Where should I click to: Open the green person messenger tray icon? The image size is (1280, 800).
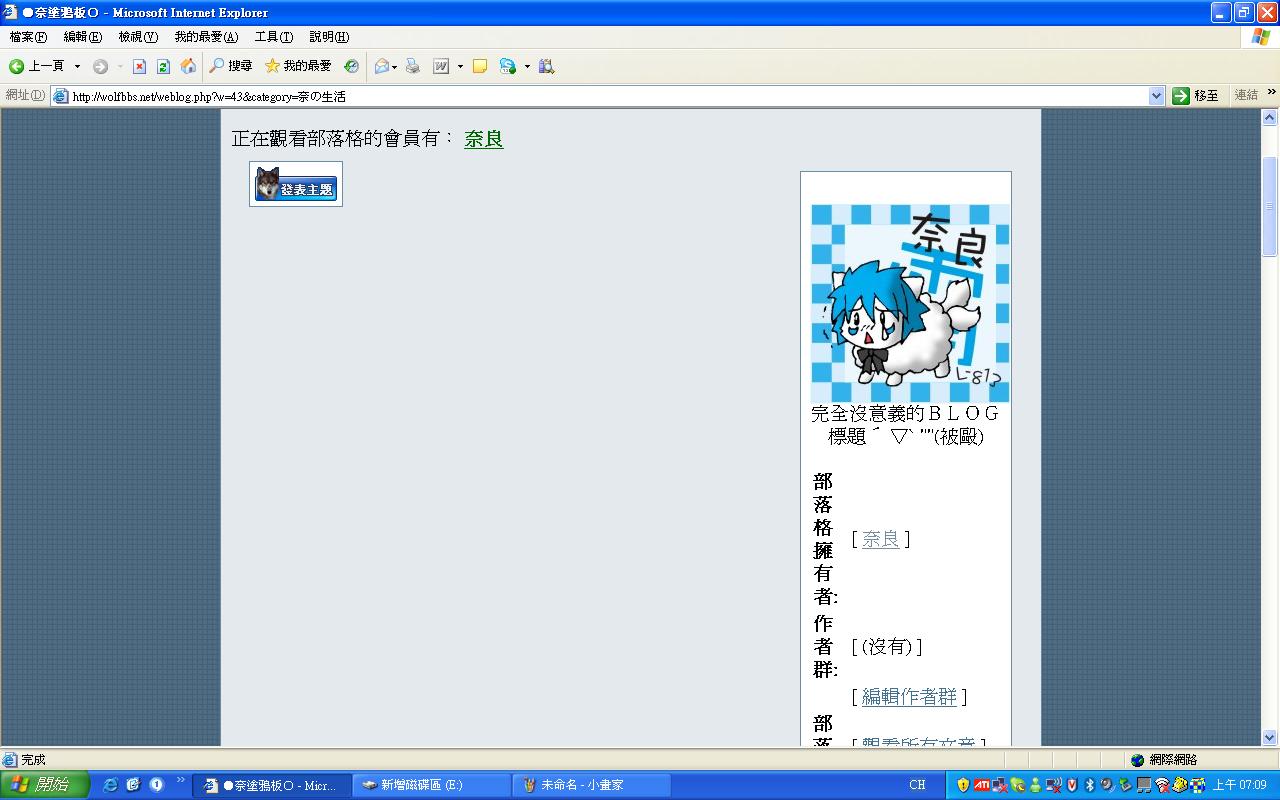1036,785
